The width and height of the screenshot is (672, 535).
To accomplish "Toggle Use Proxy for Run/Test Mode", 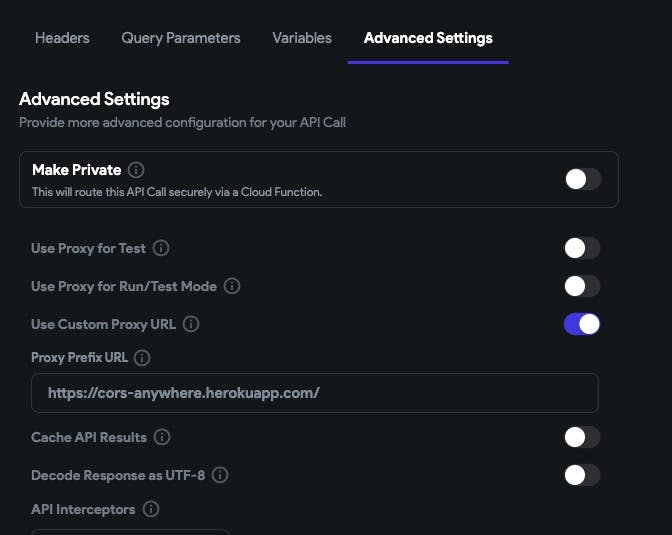I will (x=582, y=286).
